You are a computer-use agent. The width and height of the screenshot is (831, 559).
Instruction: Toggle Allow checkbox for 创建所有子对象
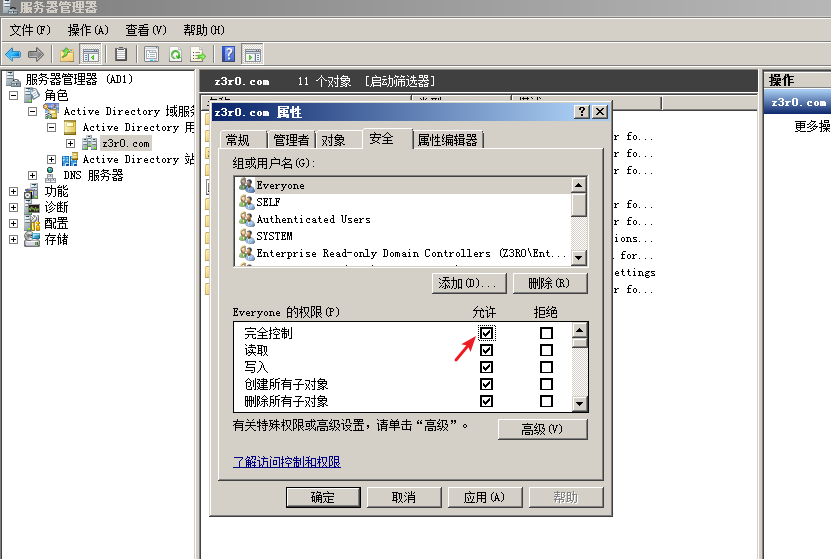(x=486, y=384)
